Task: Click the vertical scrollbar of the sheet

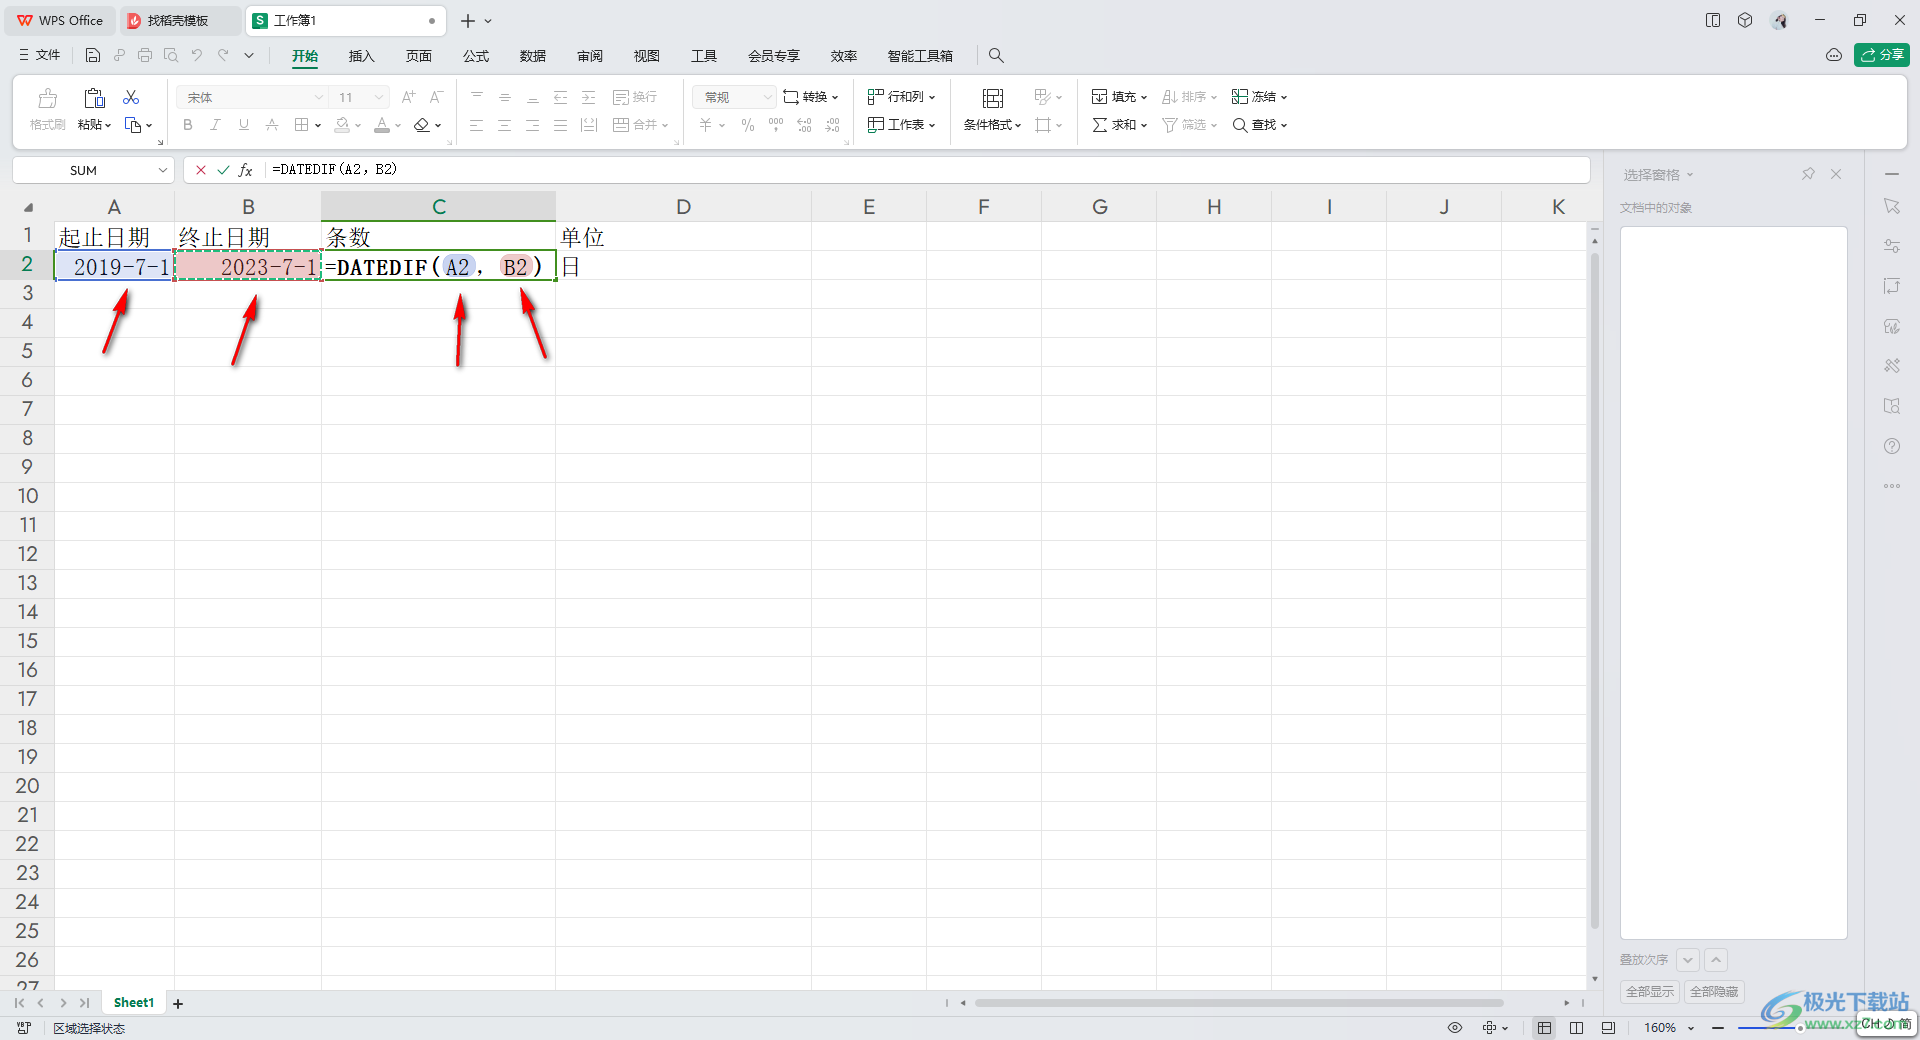Action: pyautogui.click(x=1595, y=590)
